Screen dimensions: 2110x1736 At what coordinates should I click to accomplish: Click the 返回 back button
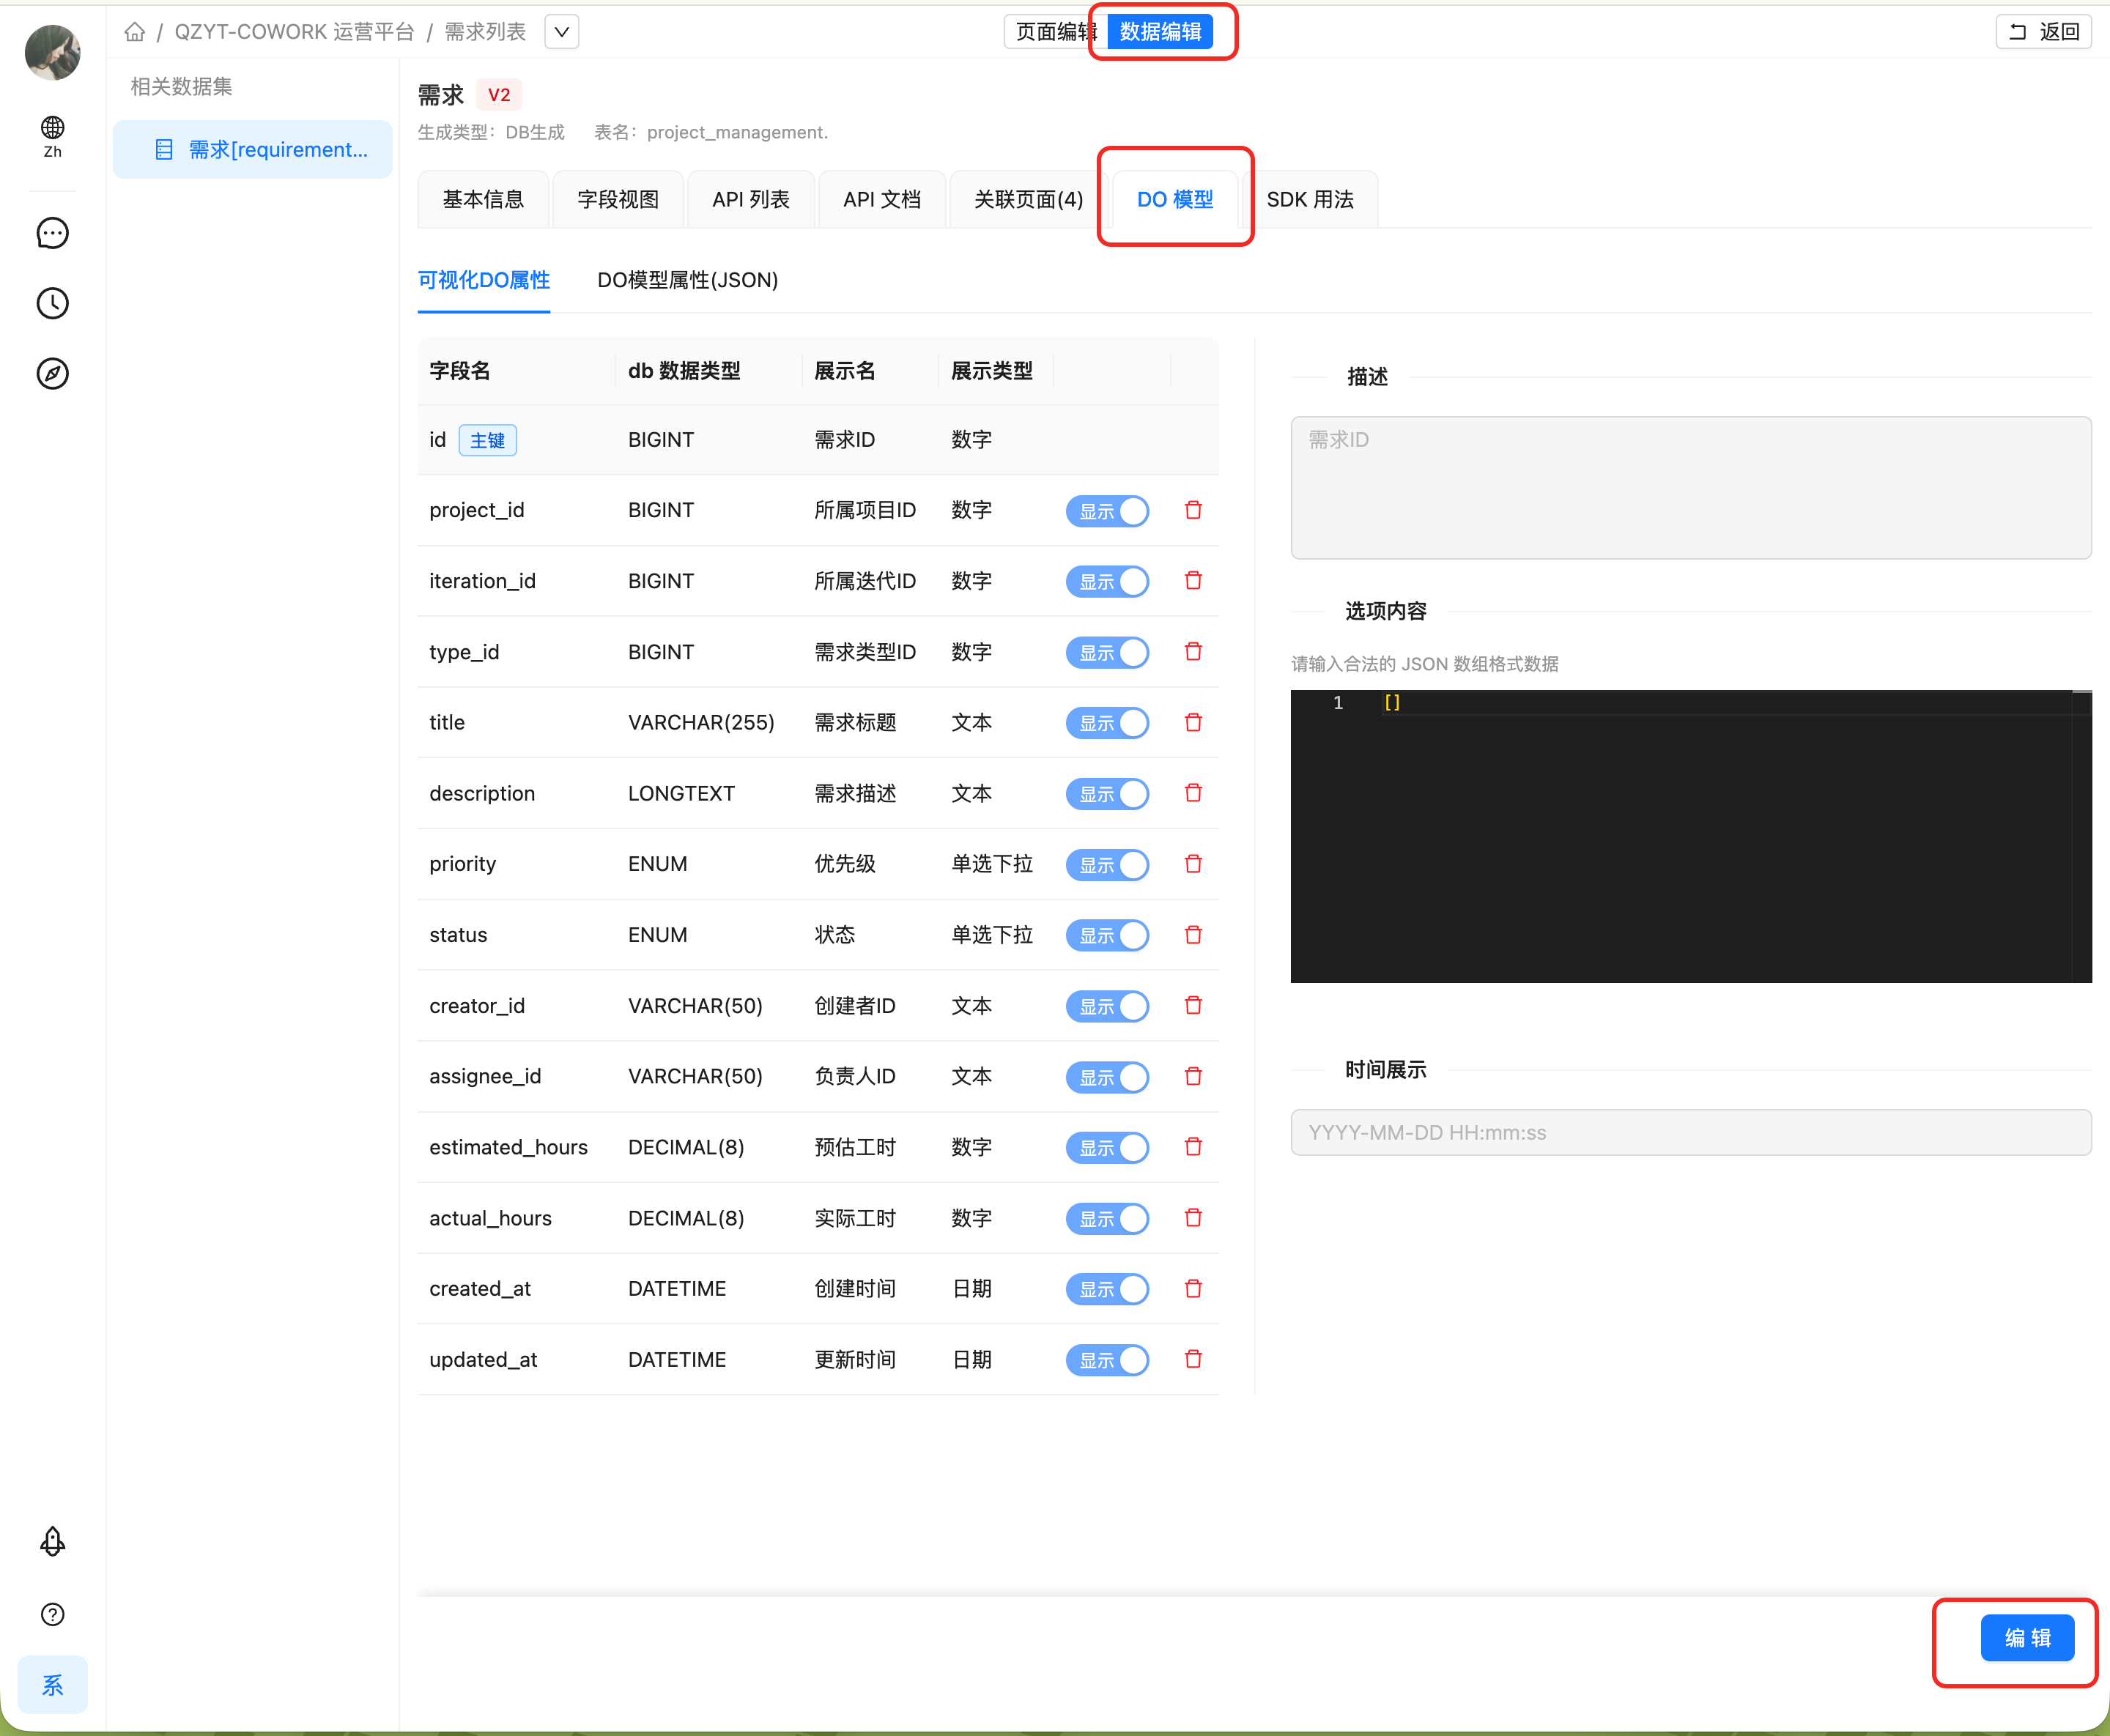point(2044,32)
